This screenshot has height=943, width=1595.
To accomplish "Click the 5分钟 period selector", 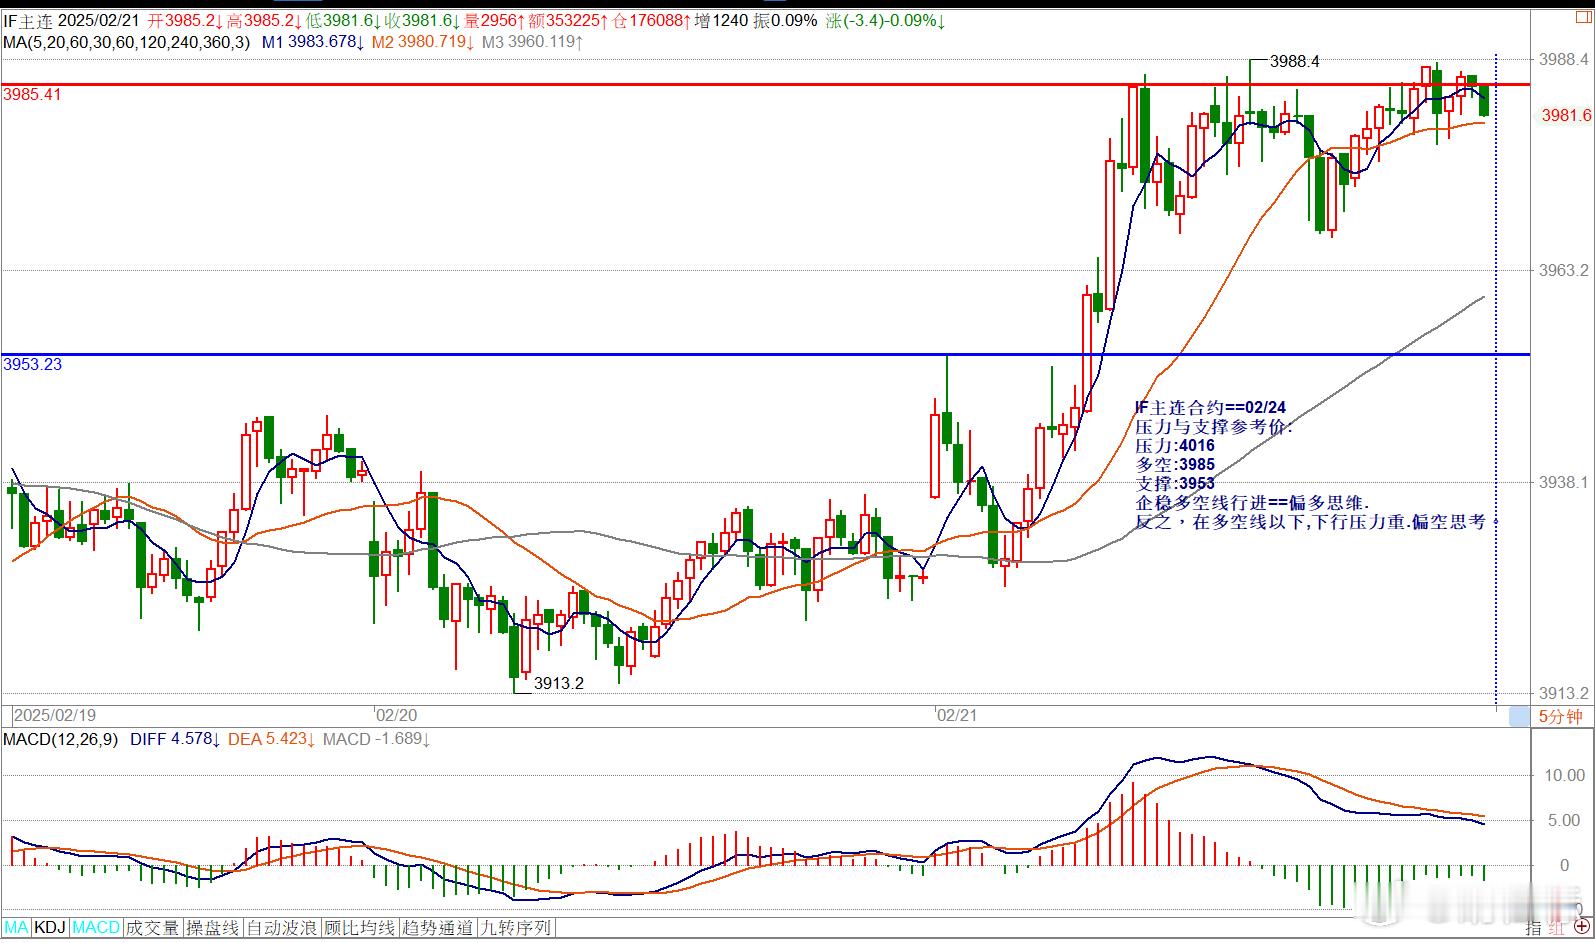I will [1560, 716].
